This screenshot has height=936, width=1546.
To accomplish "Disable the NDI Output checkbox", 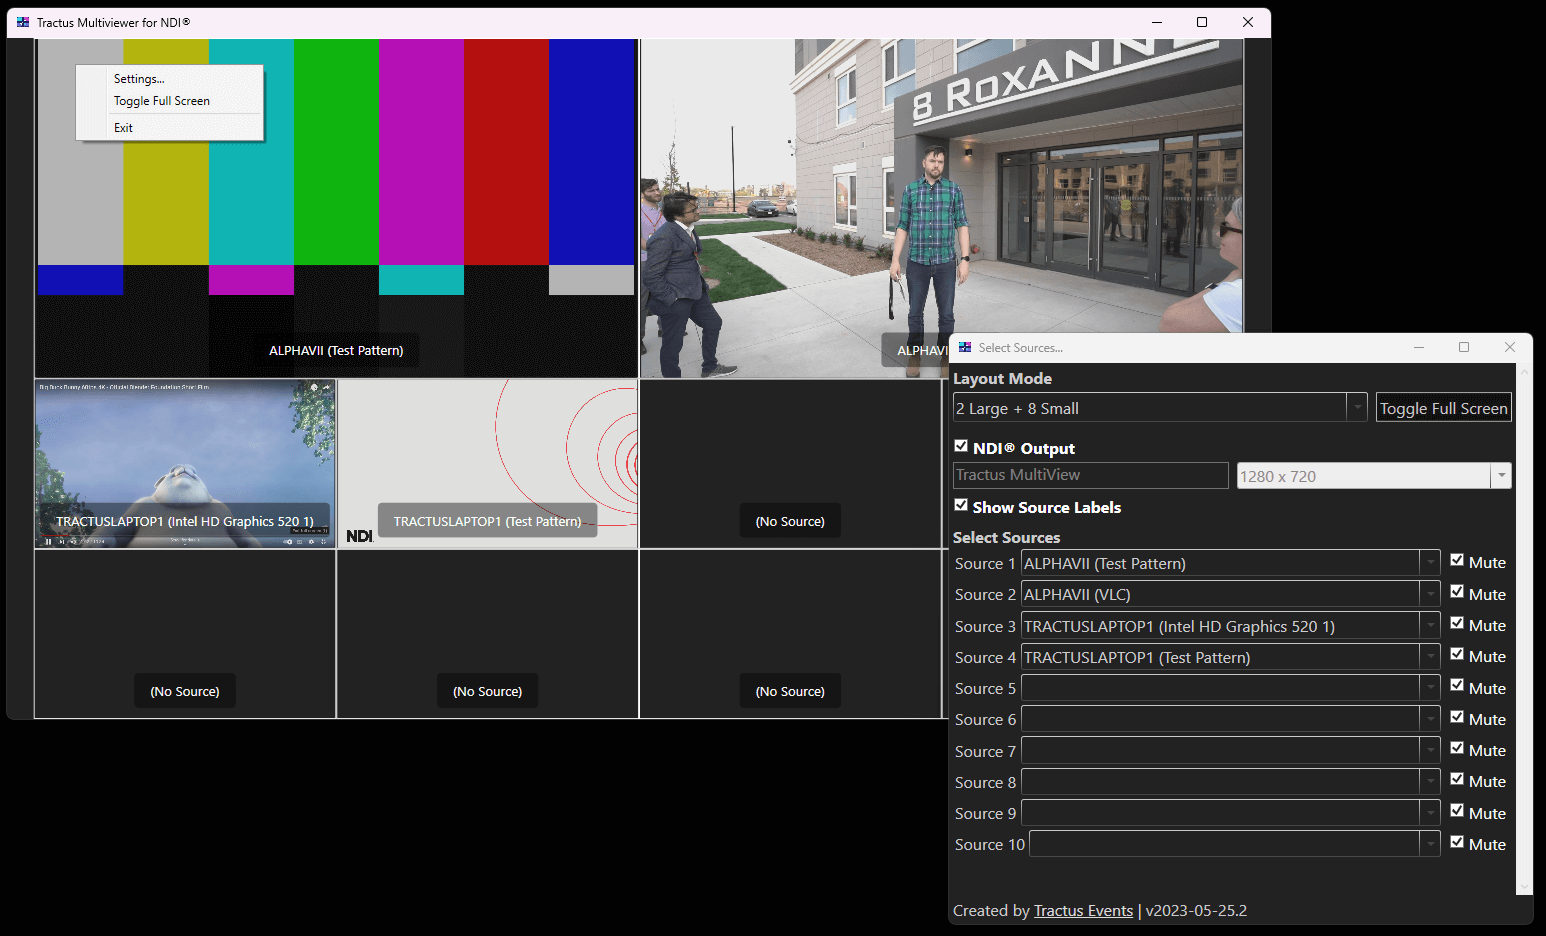I will click(x=961, y=446).
